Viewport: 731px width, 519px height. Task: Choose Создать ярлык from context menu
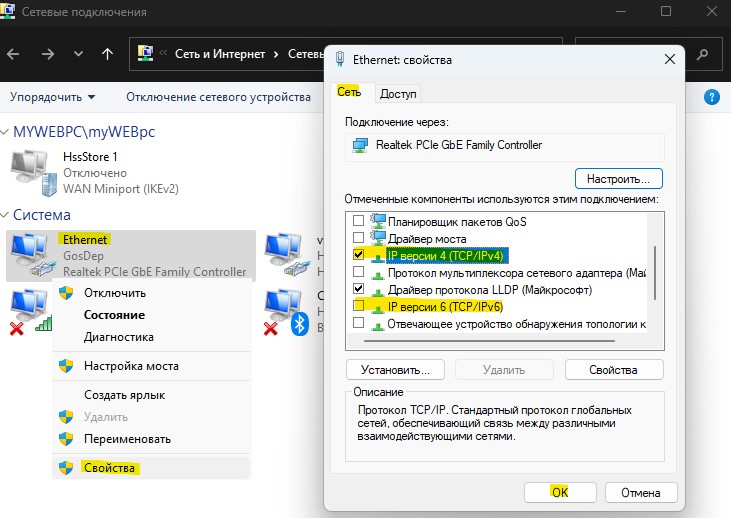pos(151,395)
